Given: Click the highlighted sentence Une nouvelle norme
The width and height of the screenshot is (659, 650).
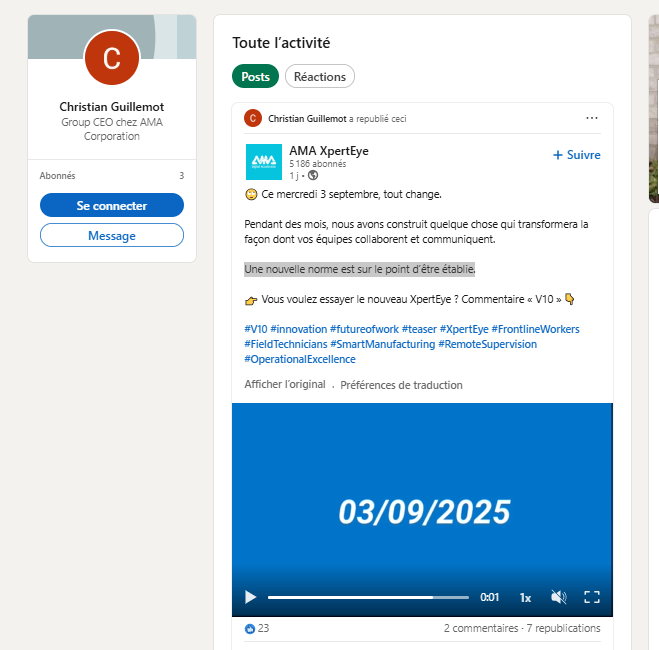Looking at the screenshot, I should [x=360, y=269].
